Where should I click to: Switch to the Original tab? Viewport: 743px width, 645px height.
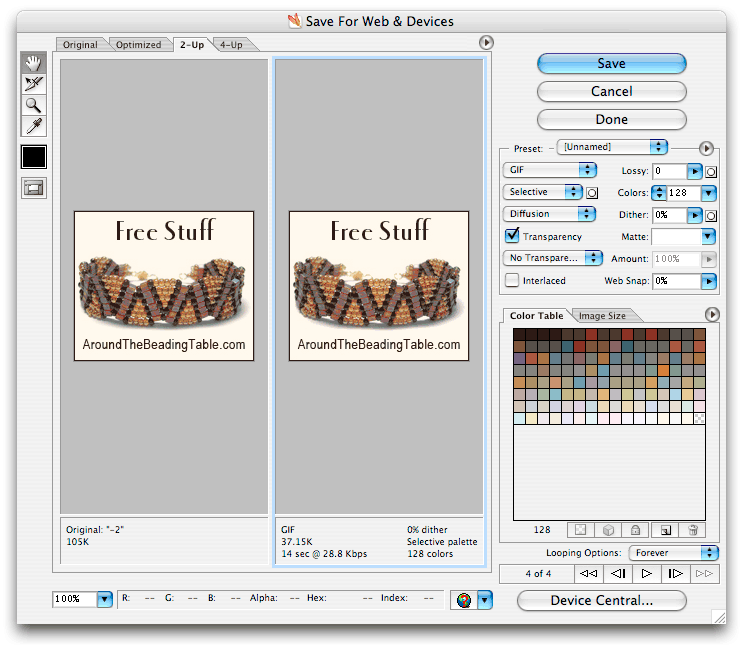(80, 45)
